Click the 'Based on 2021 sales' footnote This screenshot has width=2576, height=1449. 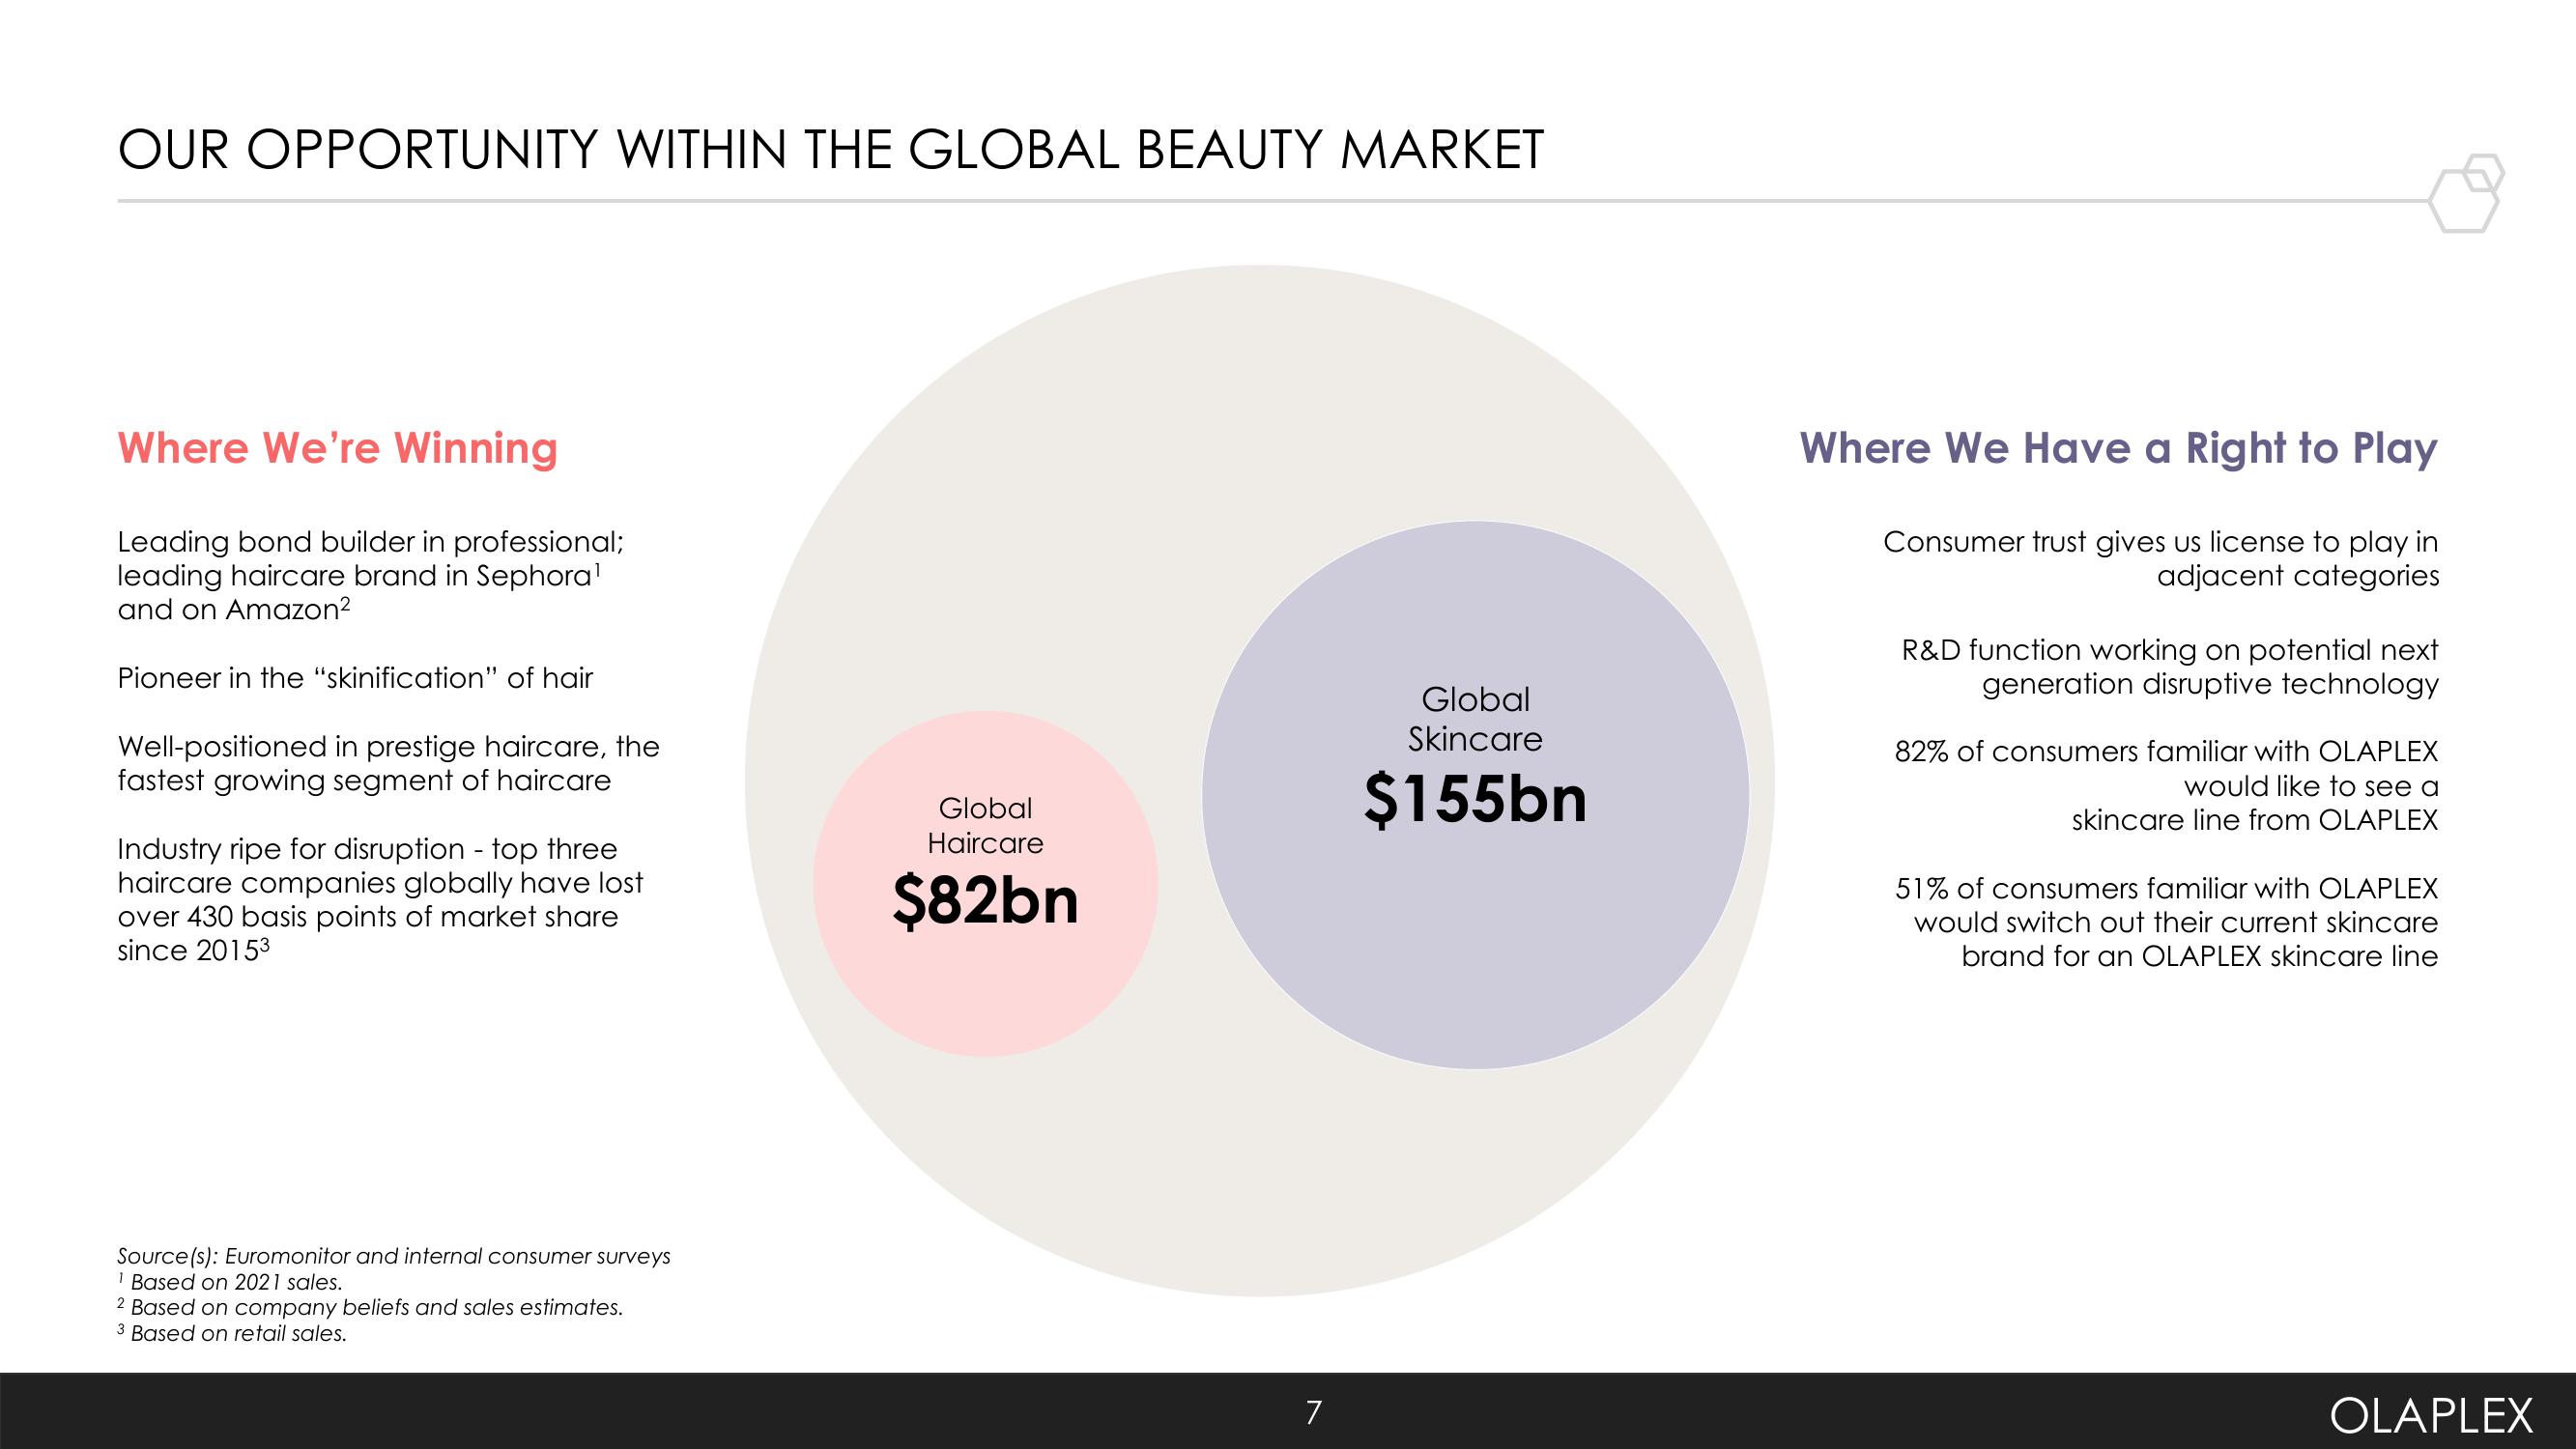pyautogui.click(x=231, y=1283)
